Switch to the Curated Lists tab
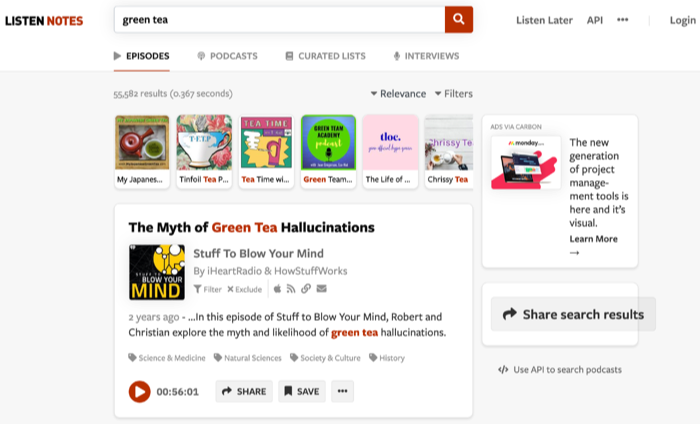 coord(325,56)
